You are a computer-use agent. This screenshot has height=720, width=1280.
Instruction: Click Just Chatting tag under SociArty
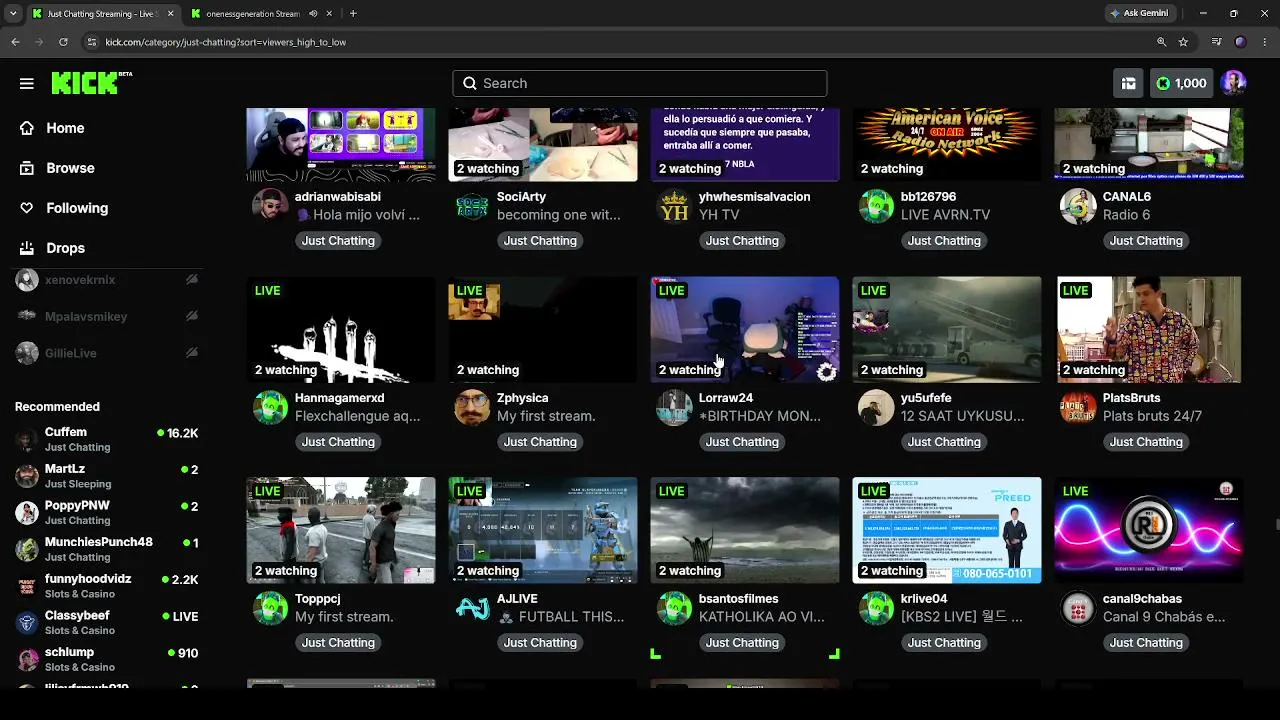[x=540, y=241]
